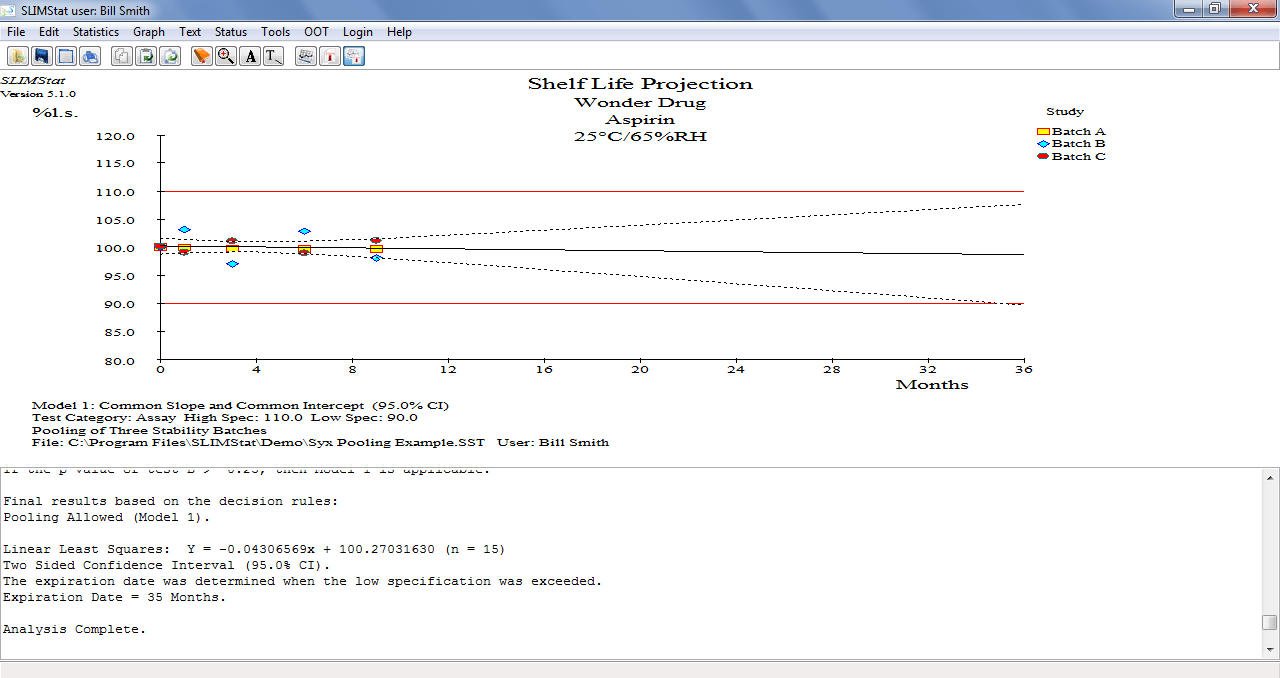The image size is (1280, 678).
Task: Click the scatter plot graph icon
Action: (x=305, y=55)
